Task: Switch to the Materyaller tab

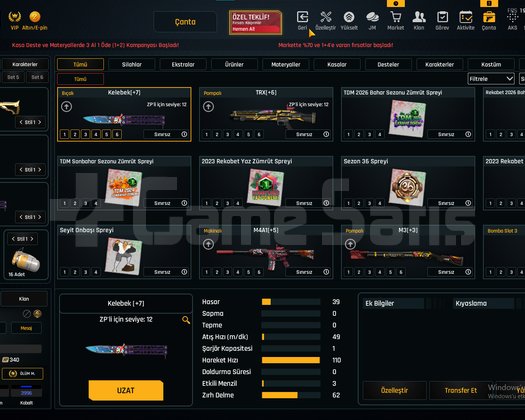Action: point(286,64)
